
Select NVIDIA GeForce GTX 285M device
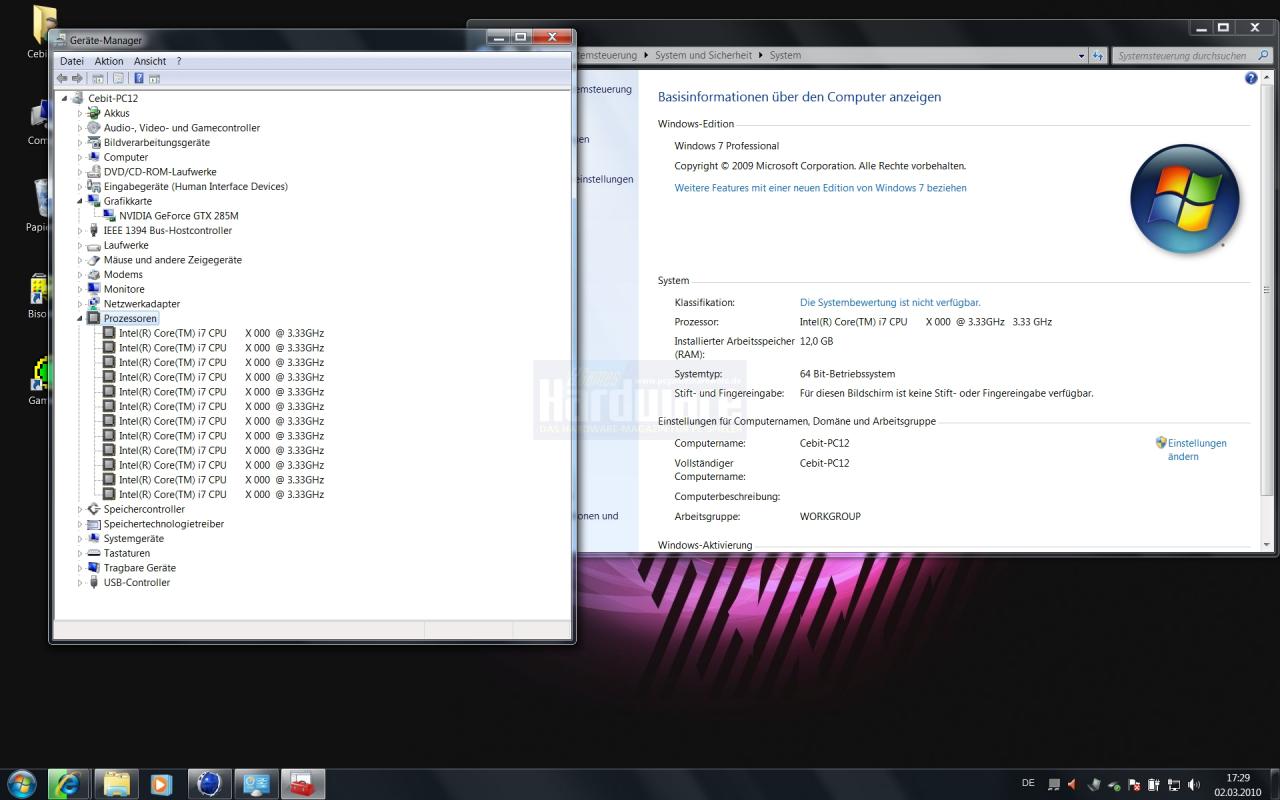pos(178,216)
